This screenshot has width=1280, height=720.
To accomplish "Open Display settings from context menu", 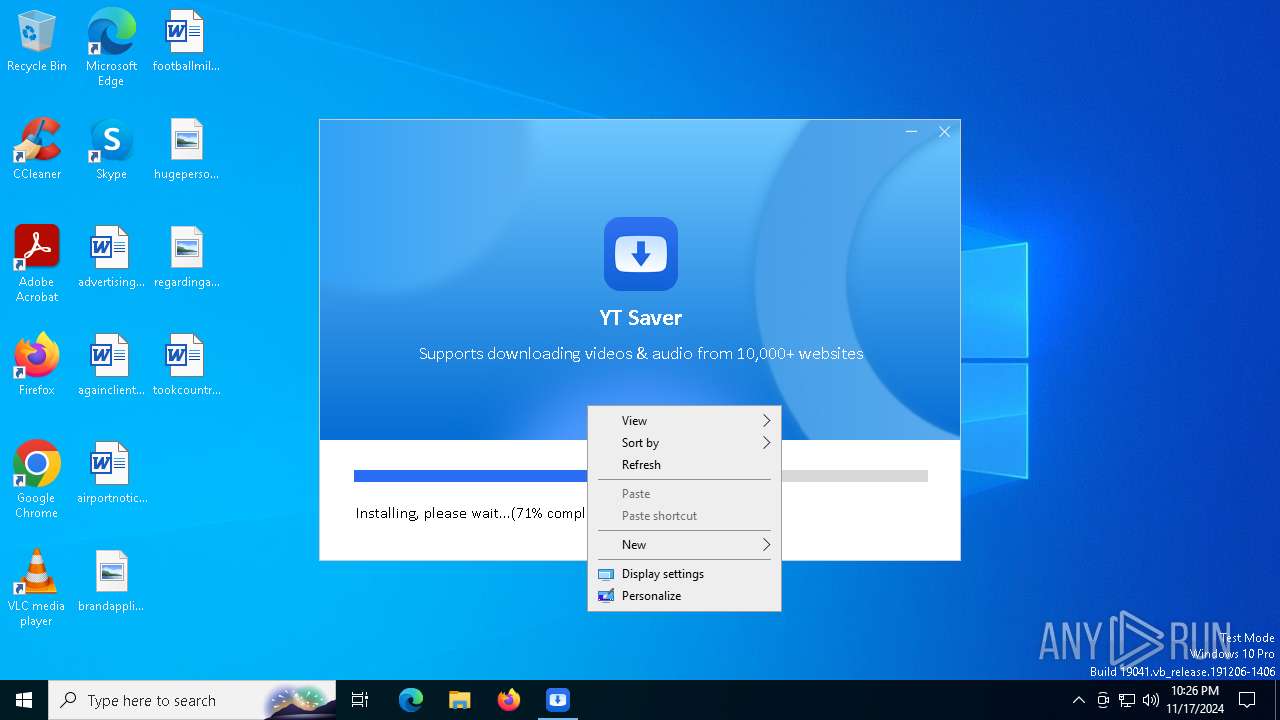I will 684,574.
